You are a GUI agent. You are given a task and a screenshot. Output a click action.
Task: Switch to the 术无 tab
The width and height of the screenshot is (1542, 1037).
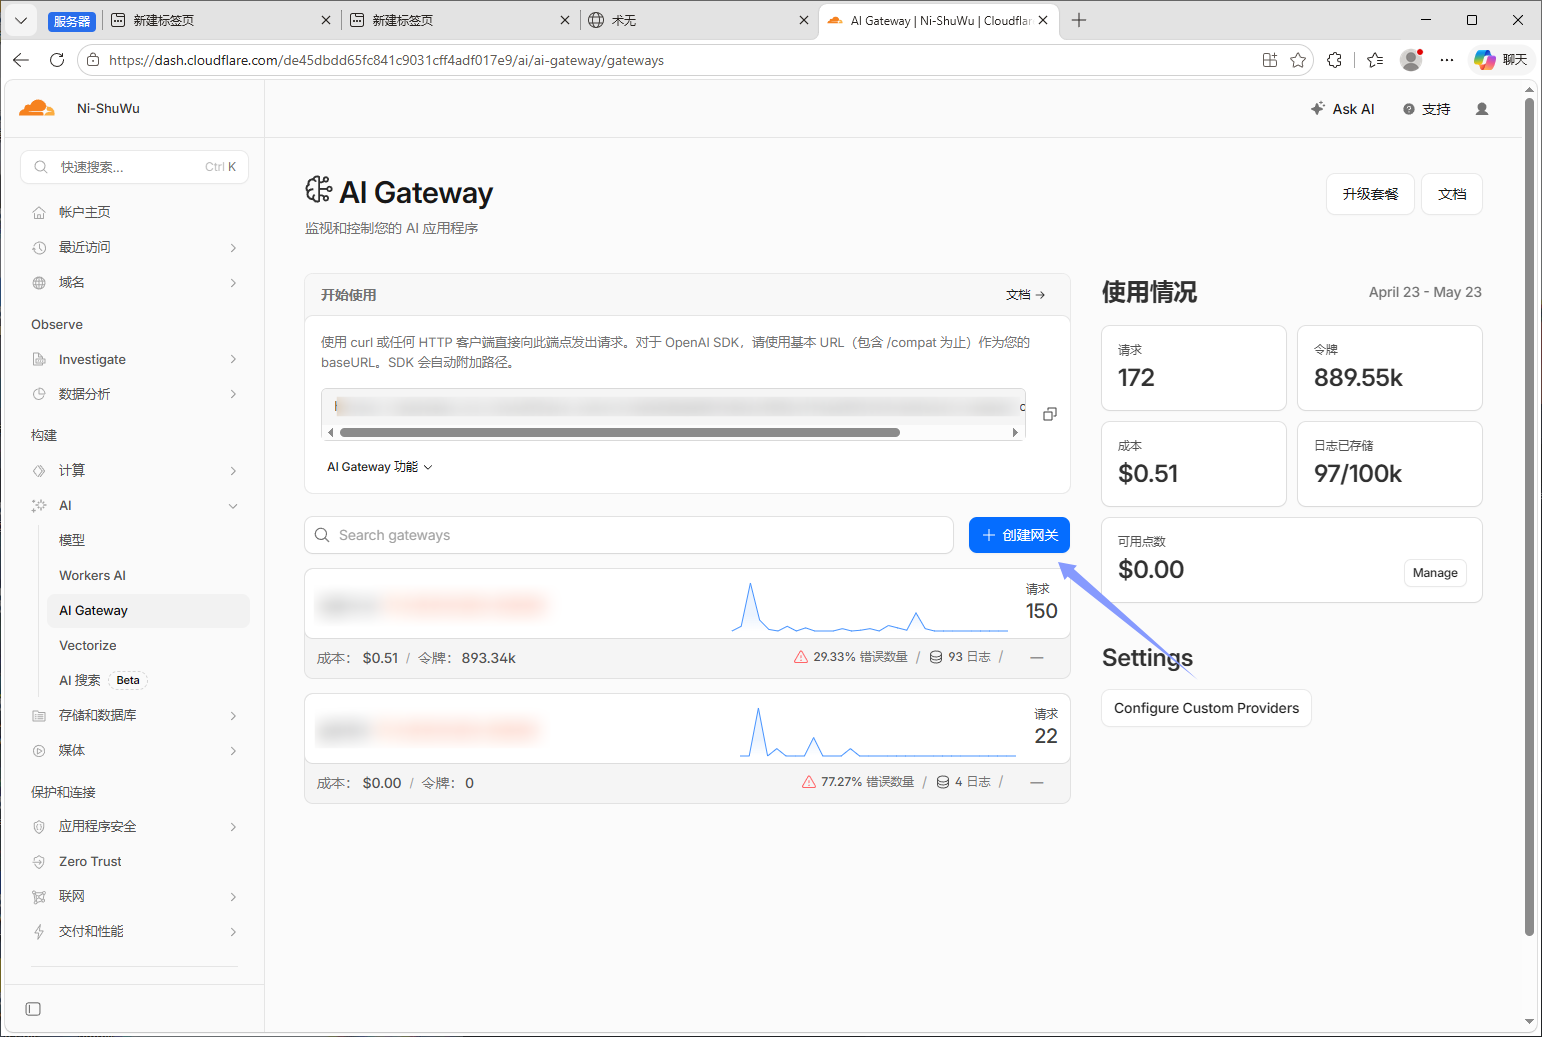click(697, 20)
